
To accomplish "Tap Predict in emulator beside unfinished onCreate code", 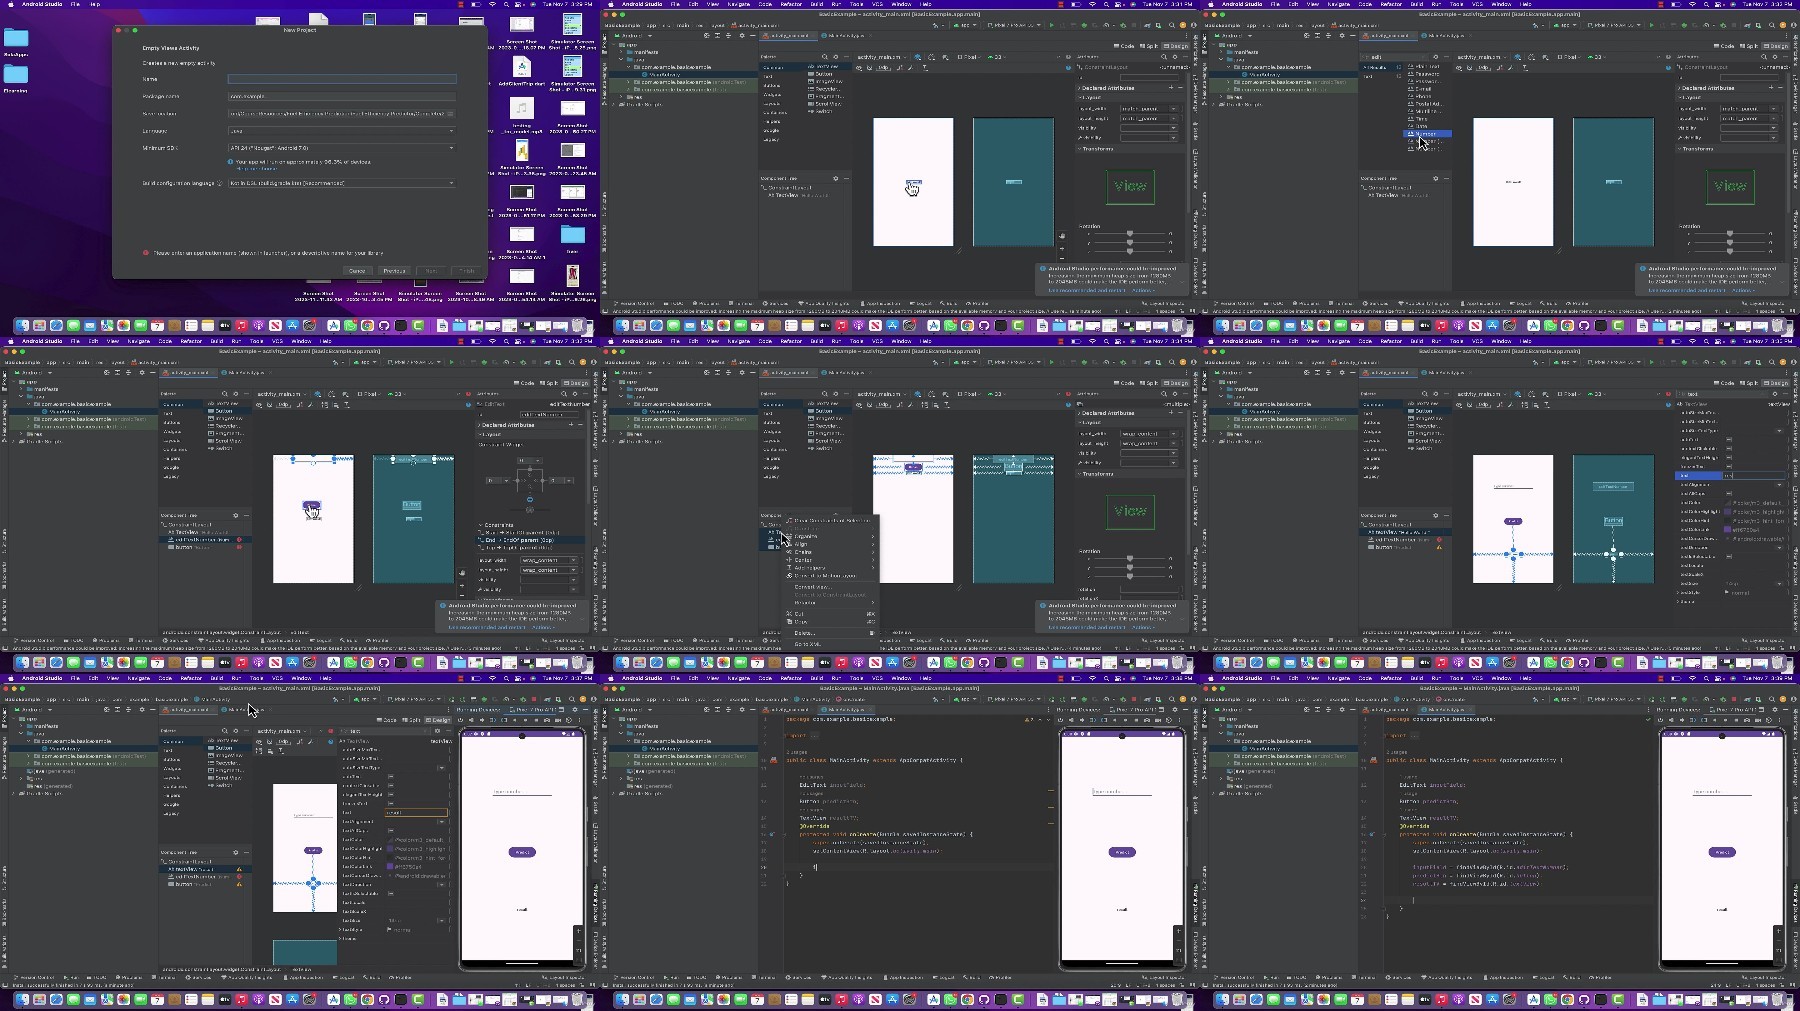I will tap(1122, 852).
